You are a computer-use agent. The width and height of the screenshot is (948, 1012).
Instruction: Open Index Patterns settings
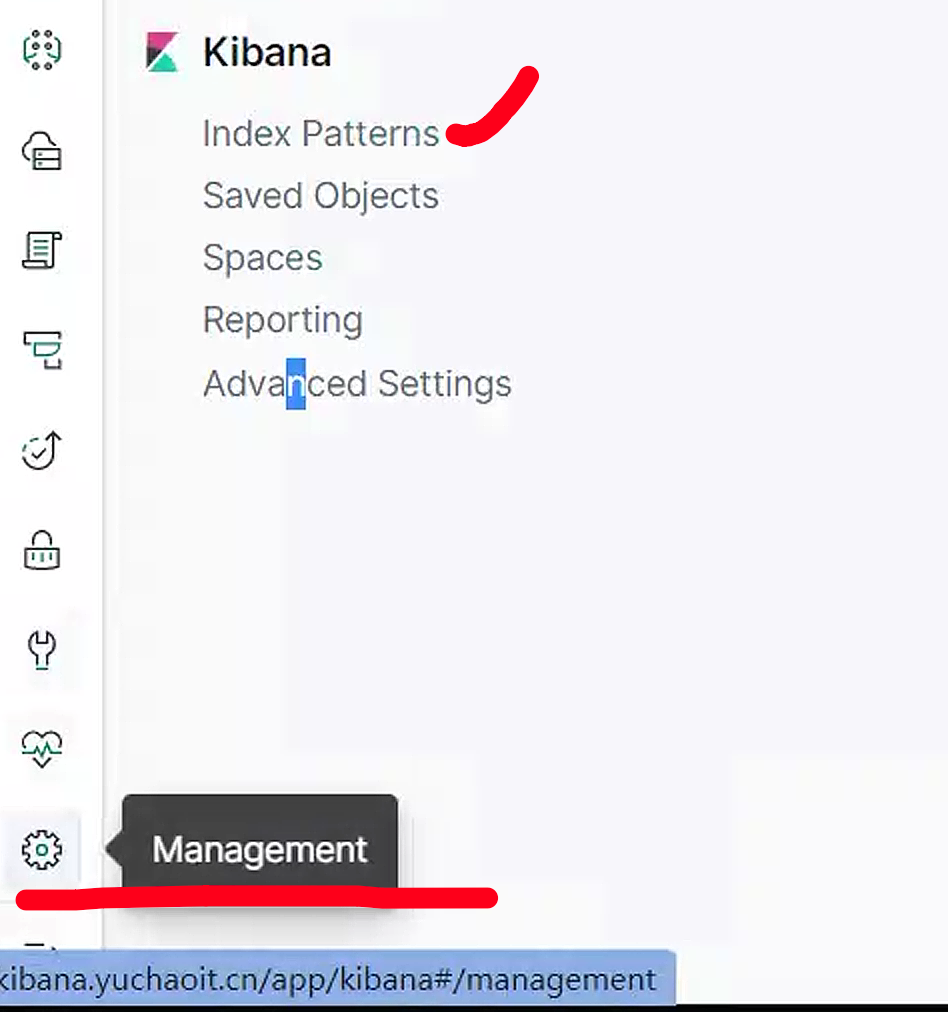tap(320, 134)
